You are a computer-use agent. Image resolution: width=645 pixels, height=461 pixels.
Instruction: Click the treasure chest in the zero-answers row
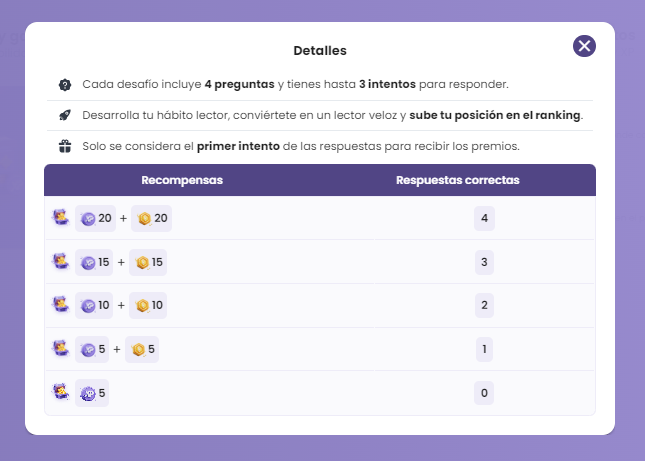coord(60,392)
